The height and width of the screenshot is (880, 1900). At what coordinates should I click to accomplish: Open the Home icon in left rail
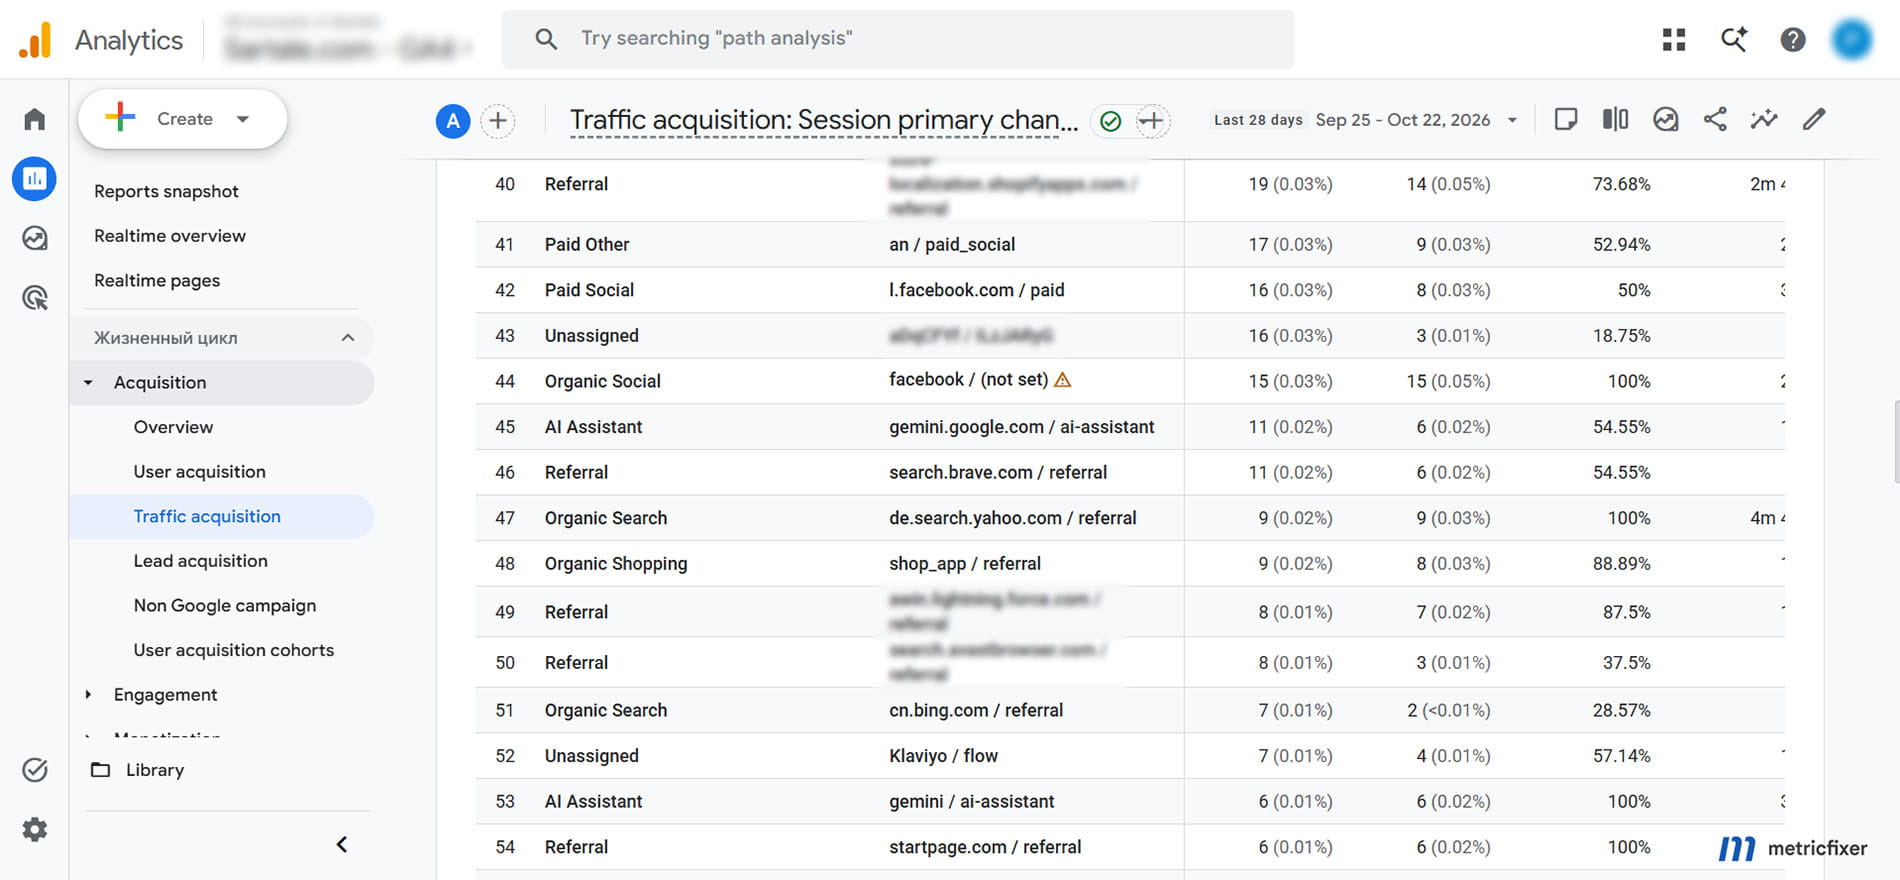tap(35, 119)
